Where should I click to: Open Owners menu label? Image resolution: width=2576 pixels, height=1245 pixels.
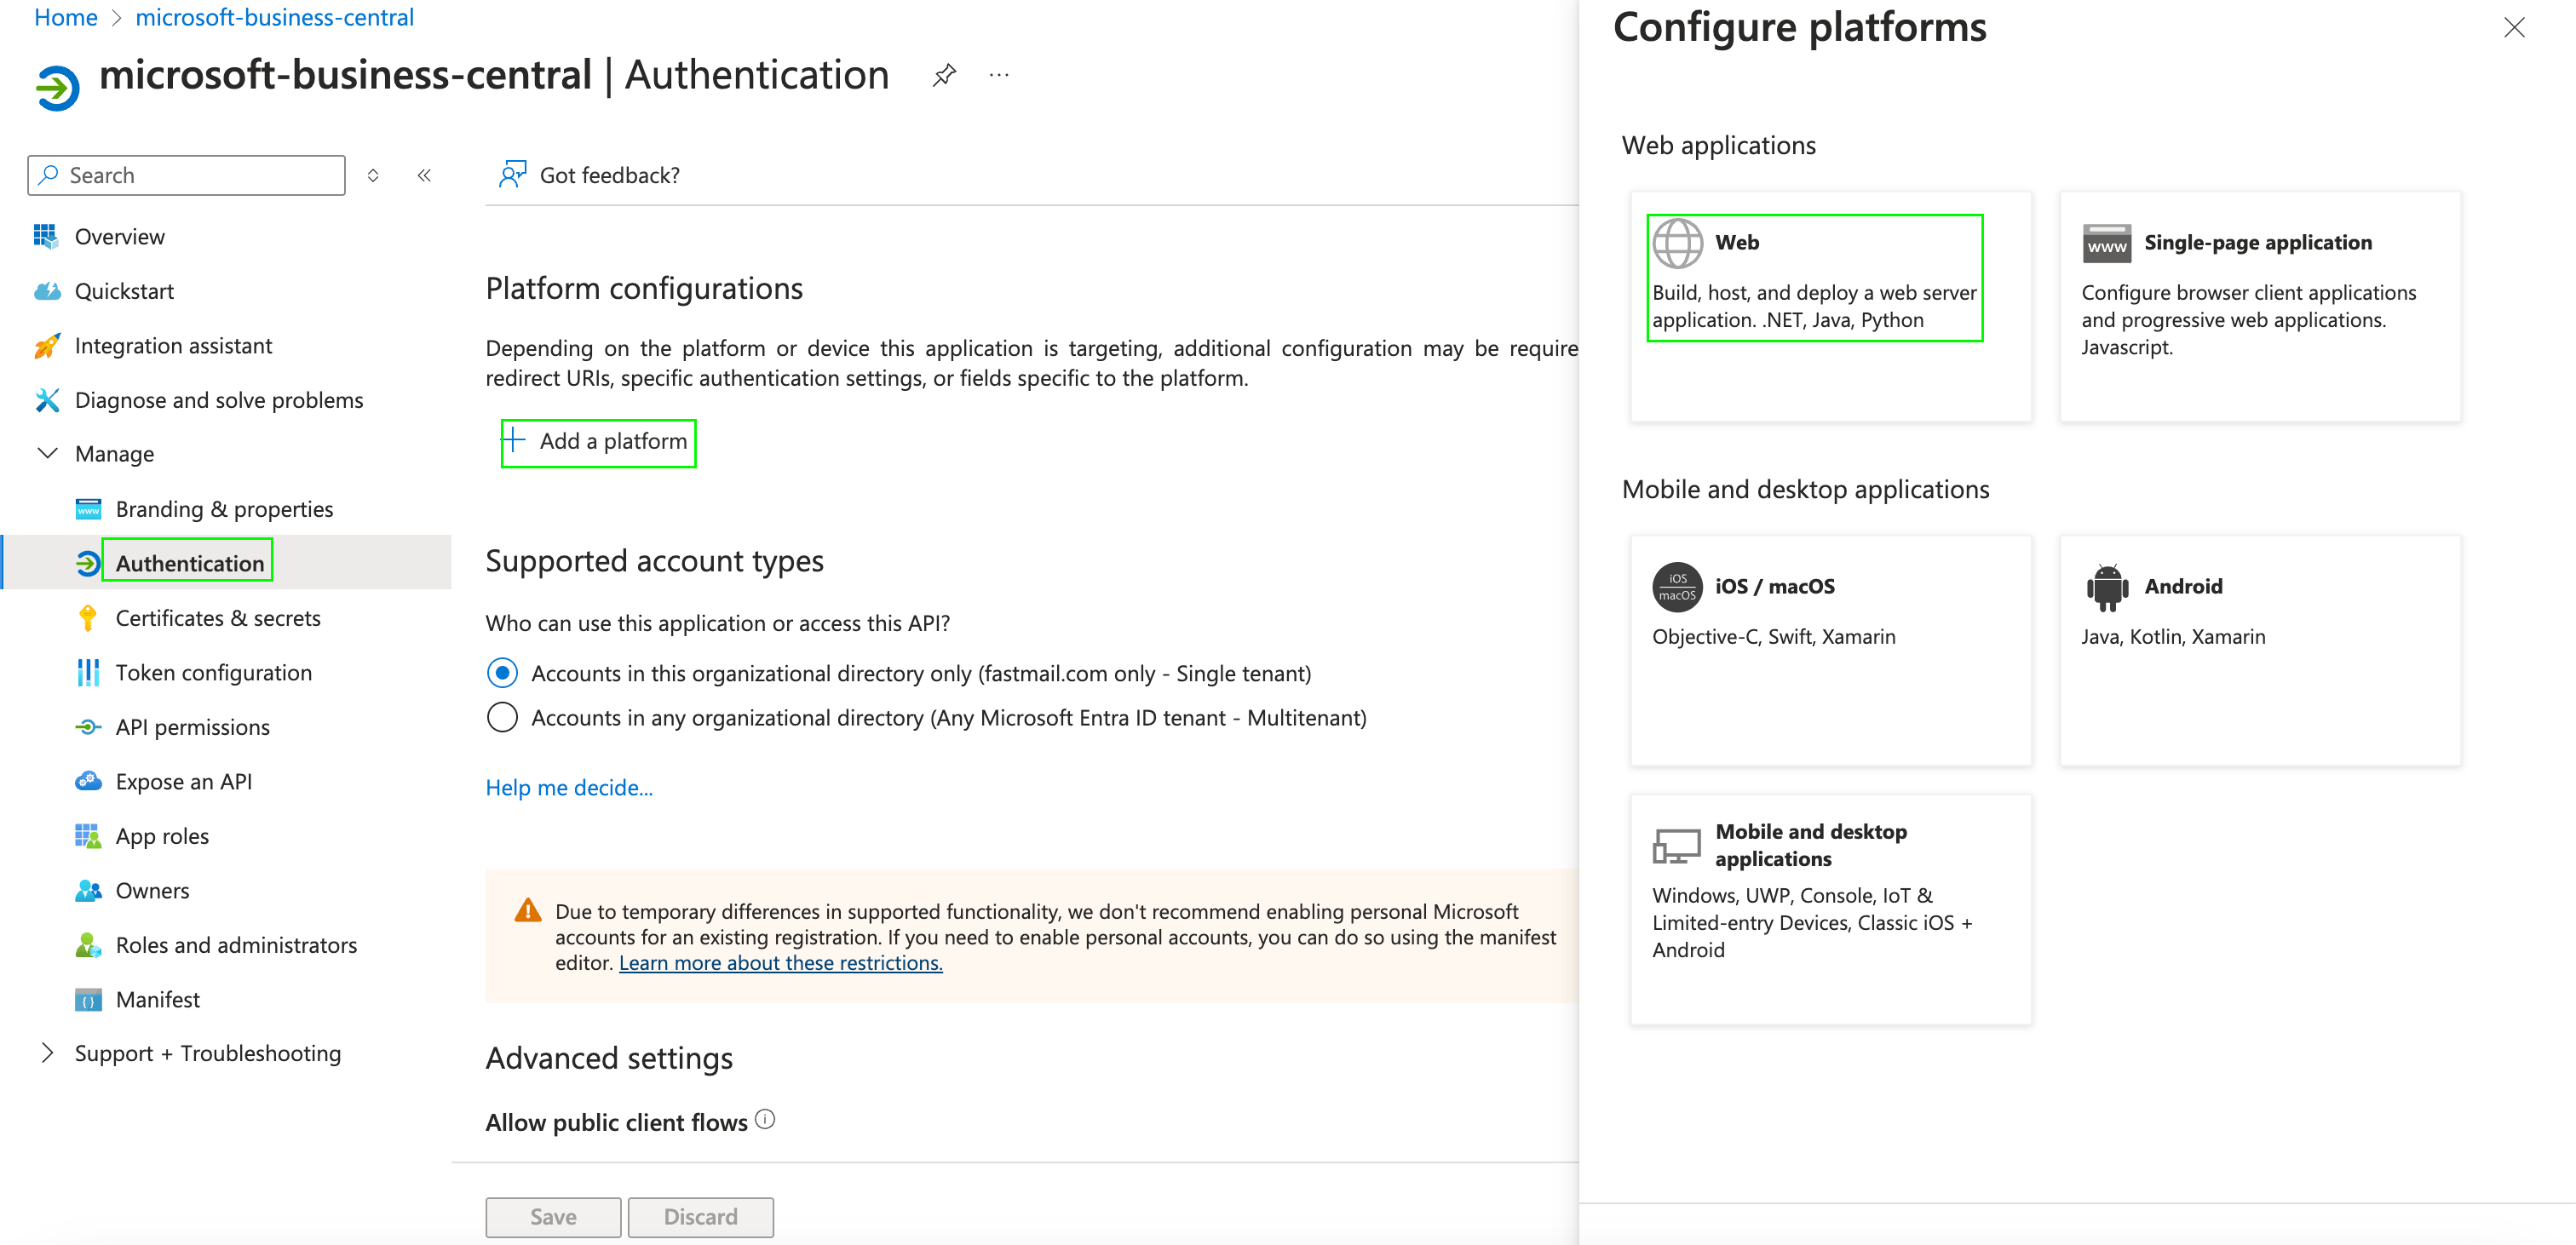click(152, 890)
